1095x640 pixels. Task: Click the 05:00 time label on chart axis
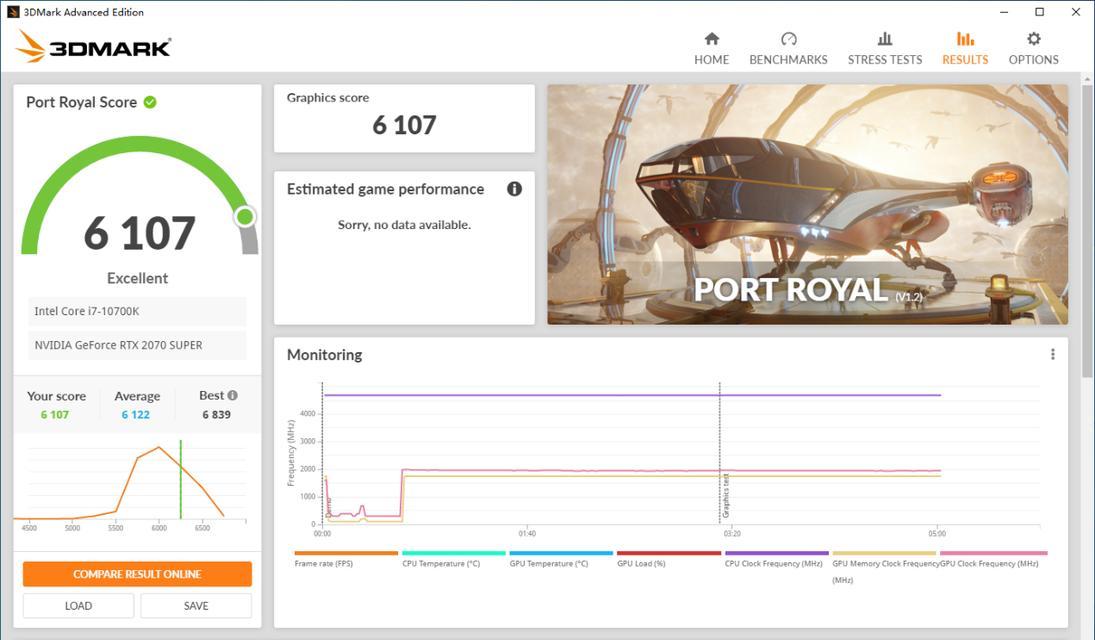point(937,533)
